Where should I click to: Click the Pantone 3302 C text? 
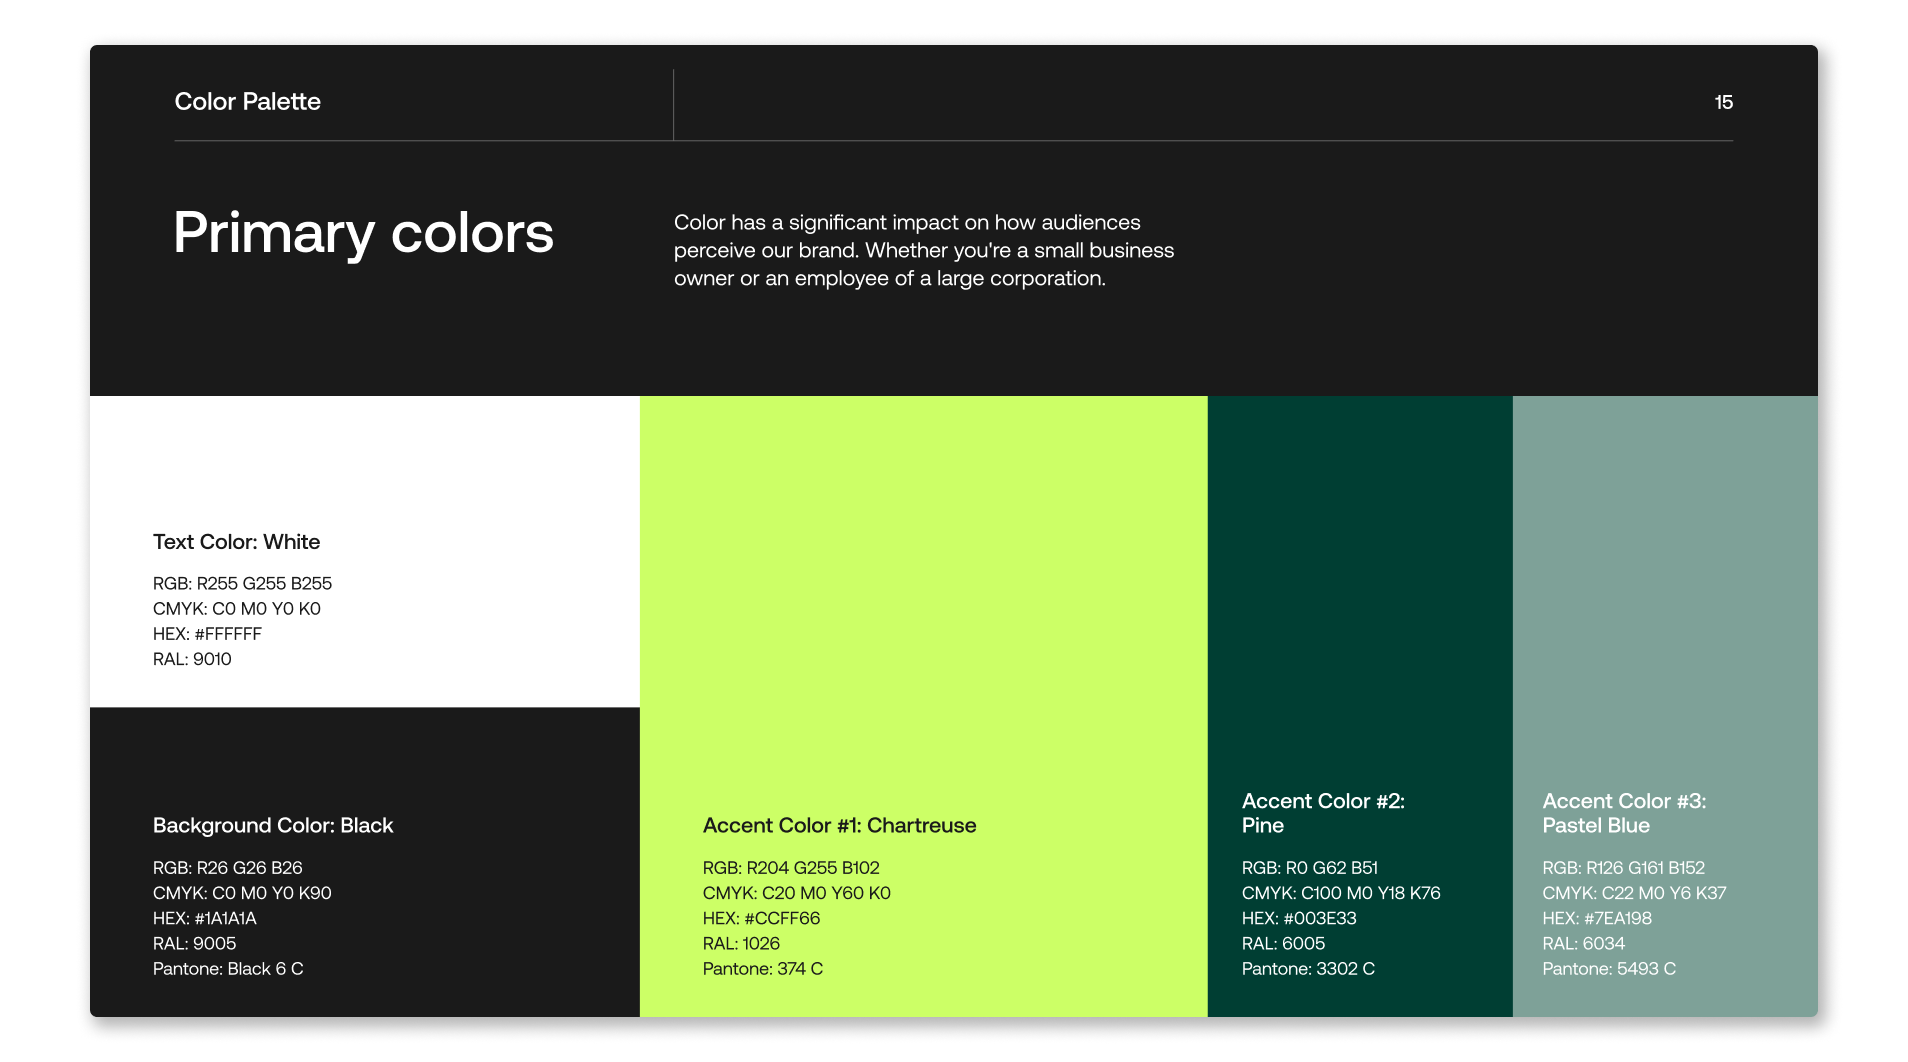(x=1308, y=969)
